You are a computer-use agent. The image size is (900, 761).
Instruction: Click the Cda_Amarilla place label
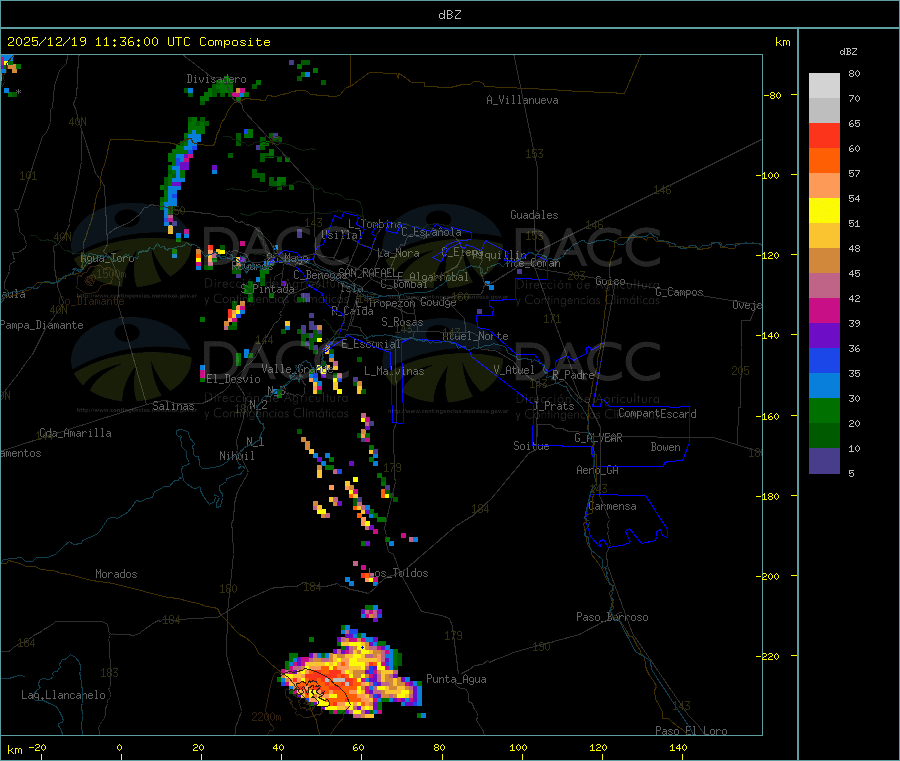pyautogui.click(x=75, y=433)
